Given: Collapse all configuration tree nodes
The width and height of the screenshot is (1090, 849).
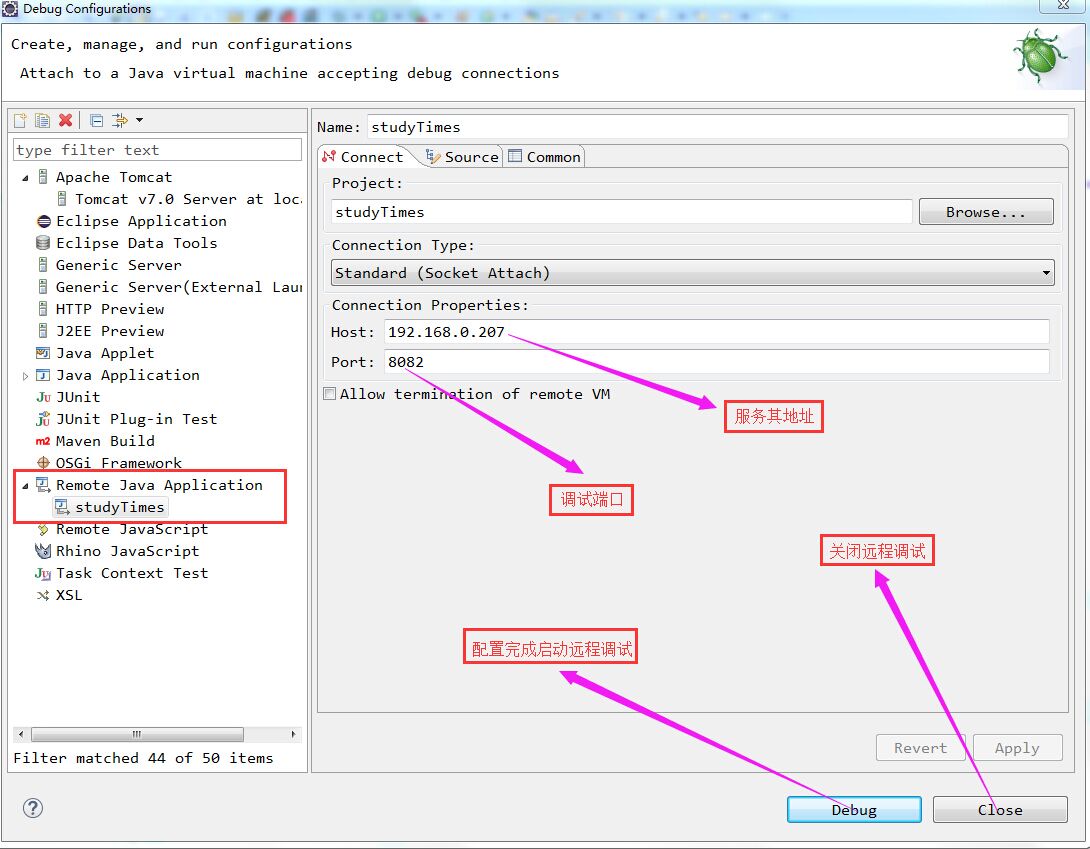Looking at the screenshot, I should 97,120.
